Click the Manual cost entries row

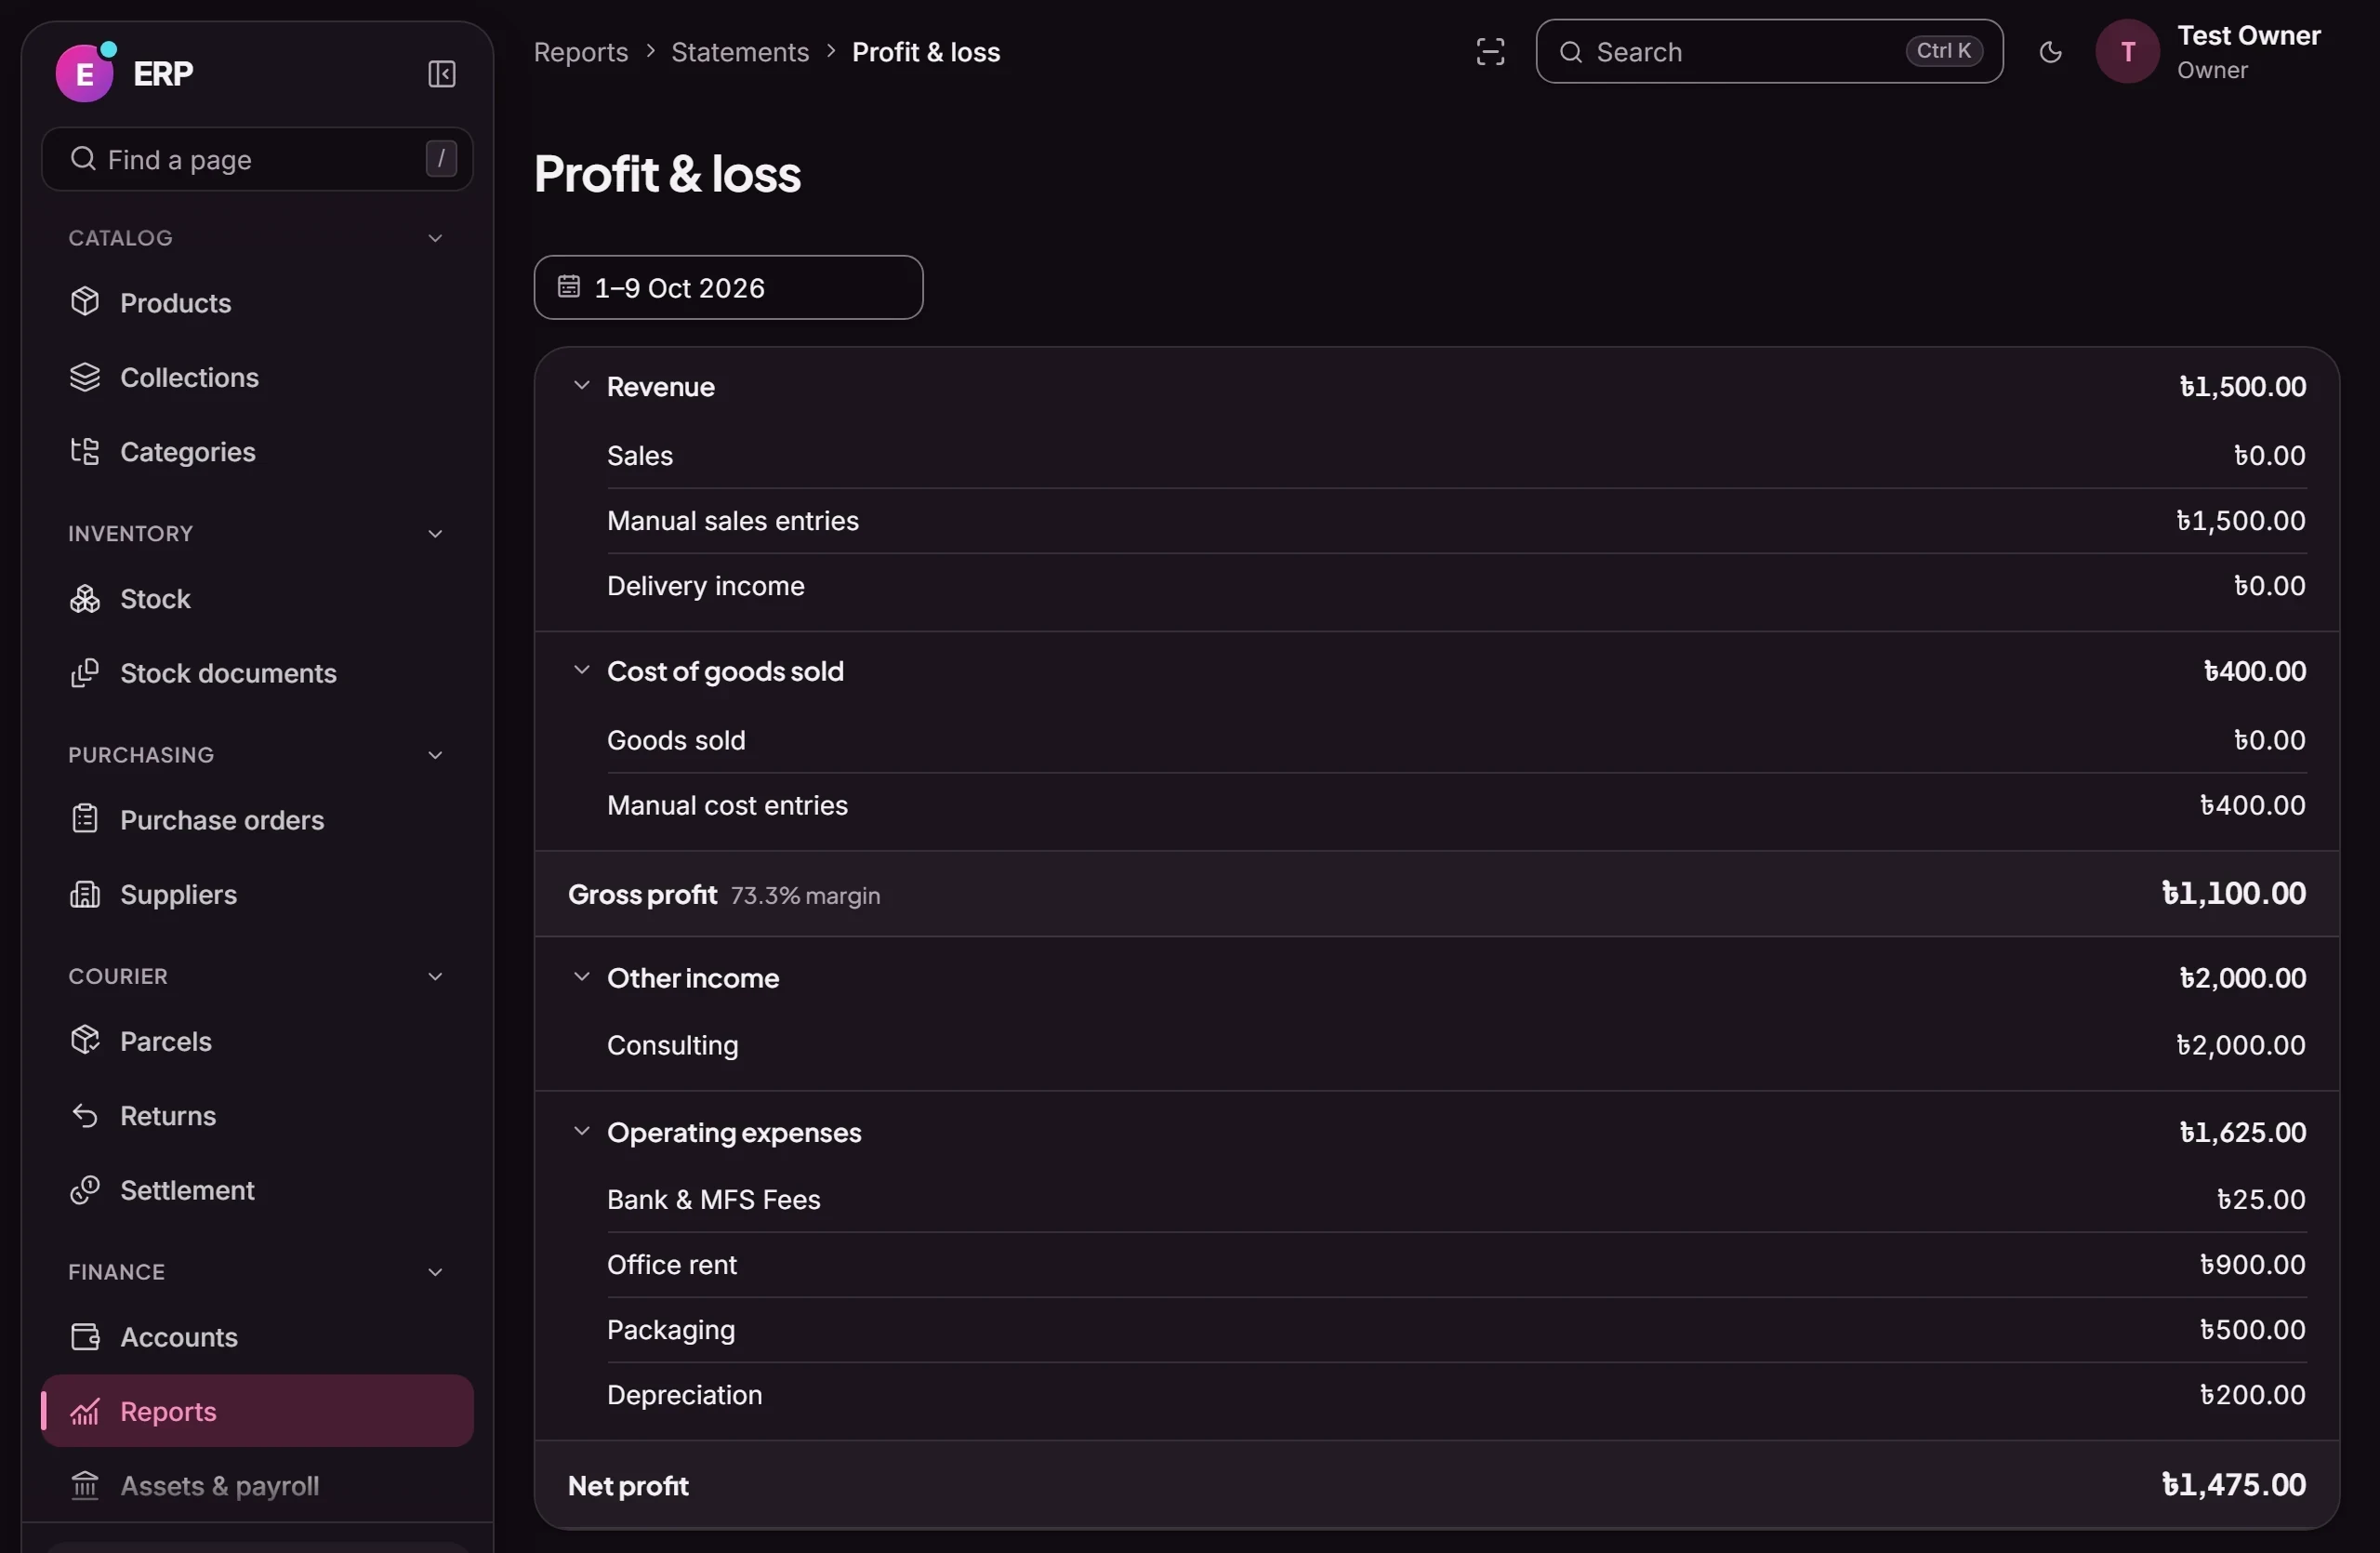click(1456, 806)
